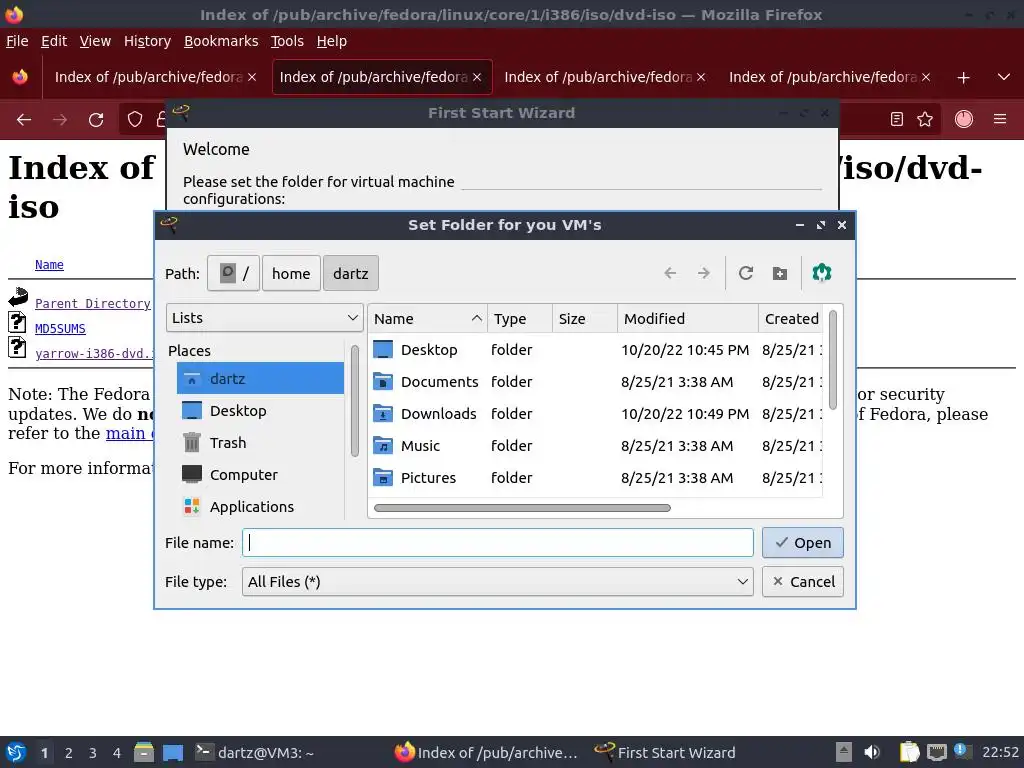Open Firefox hamburger menu
Screen dimensions: 1024x768
pyautogui.click(x=1000, y=119)
